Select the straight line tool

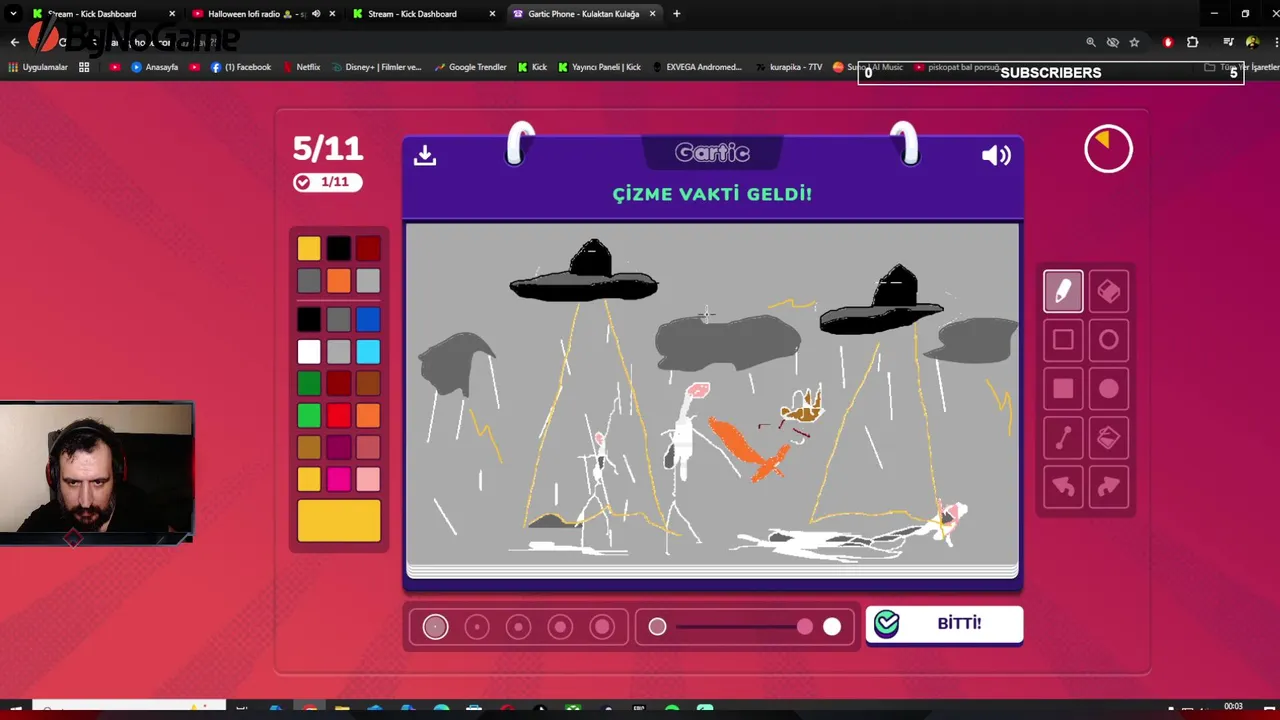coord(1063,438)
